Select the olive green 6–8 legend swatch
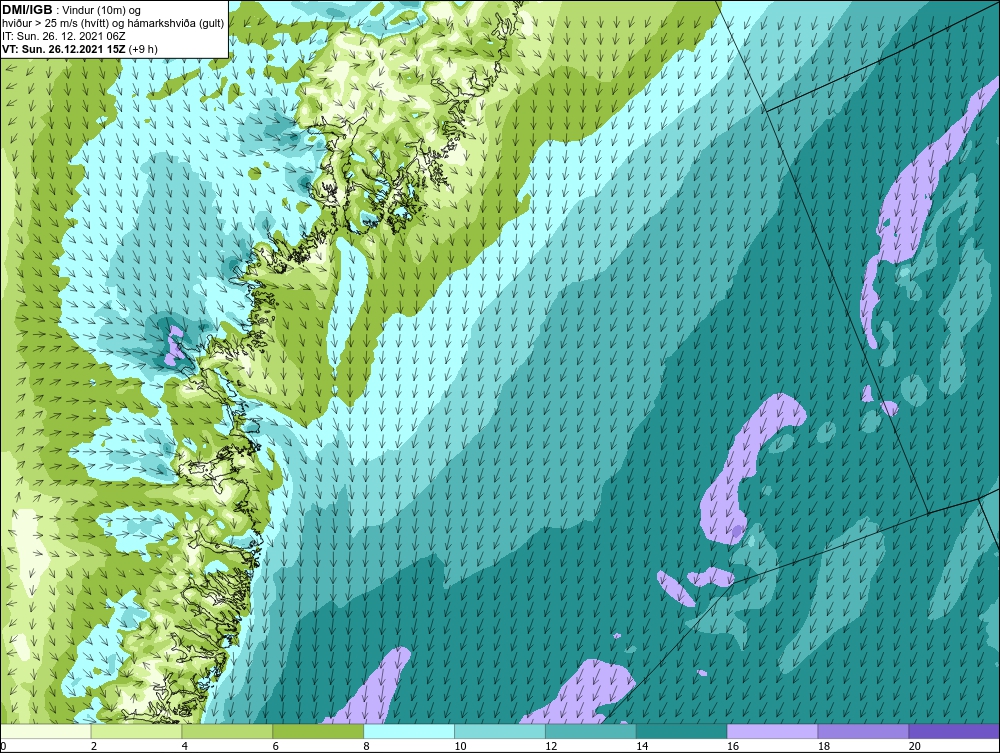1000x753 pixels. coord(318,731)
